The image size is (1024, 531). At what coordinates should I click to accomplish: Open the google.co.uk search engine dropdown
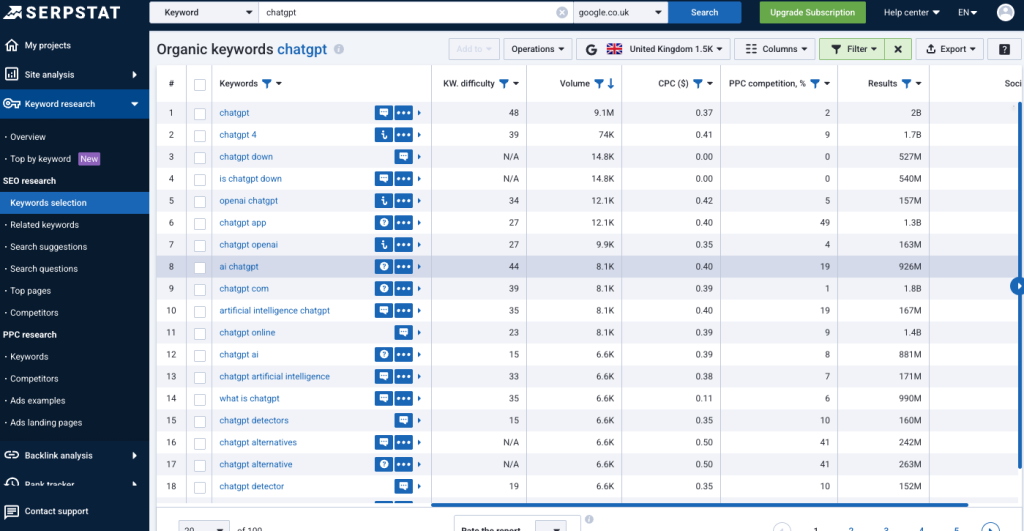(x=620, y=12)
